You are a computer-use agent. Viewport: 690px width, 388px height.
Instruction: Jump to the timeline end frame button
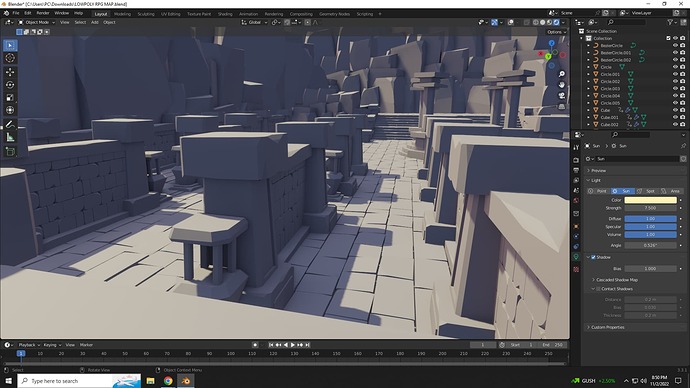[307, 345]
